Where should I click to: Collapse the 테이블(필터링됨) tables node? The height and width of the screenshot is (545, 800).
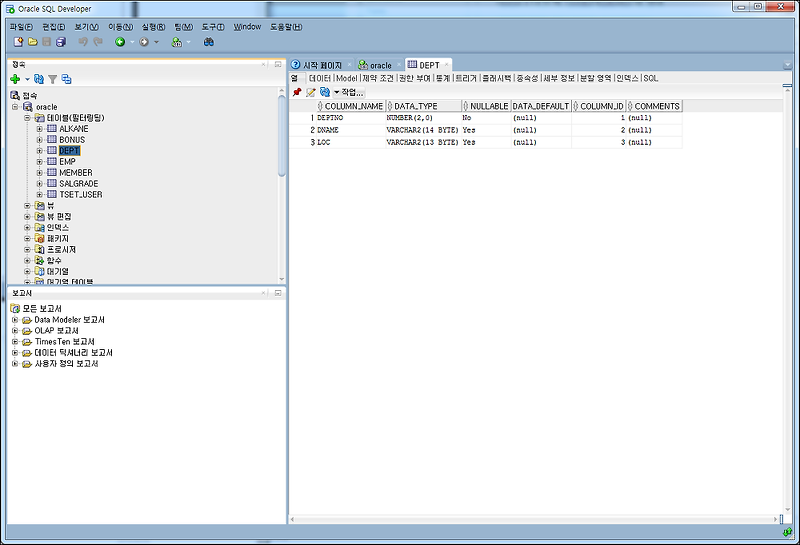click(x=28, y=118)
